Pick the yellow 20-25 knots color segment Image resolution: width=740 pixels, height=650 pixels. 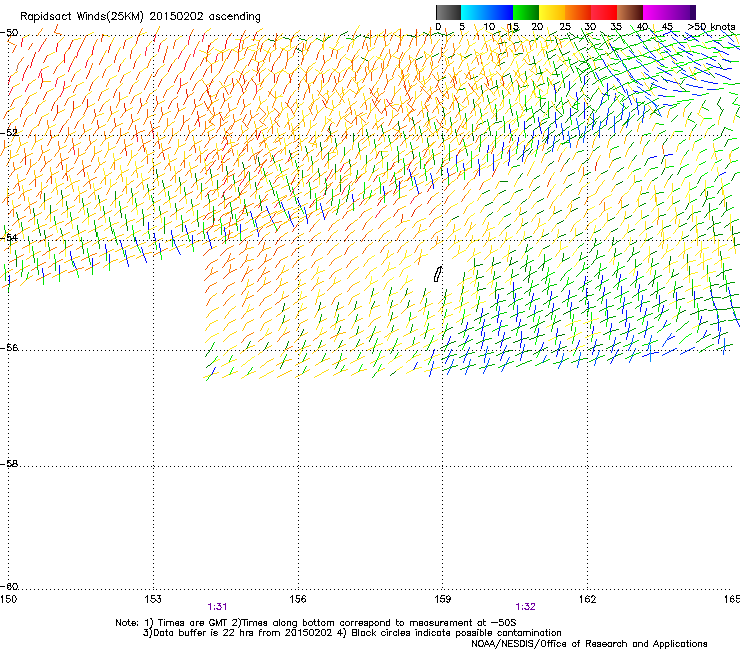tap(552, 12)
